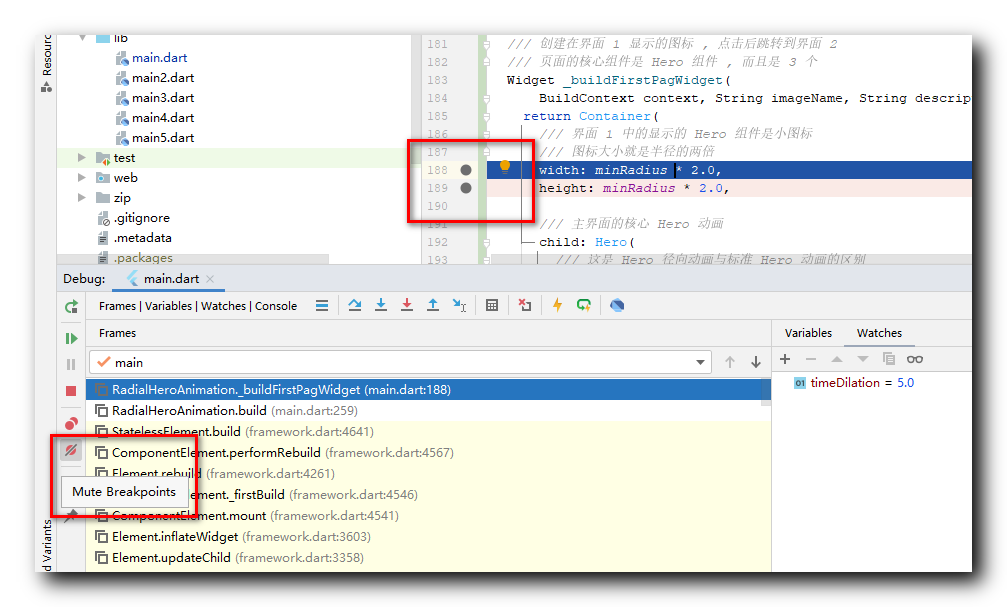Toggle show watches in variables glasses icon
Viewport: 1007px width, 607px height.
[x=915, y=359]
